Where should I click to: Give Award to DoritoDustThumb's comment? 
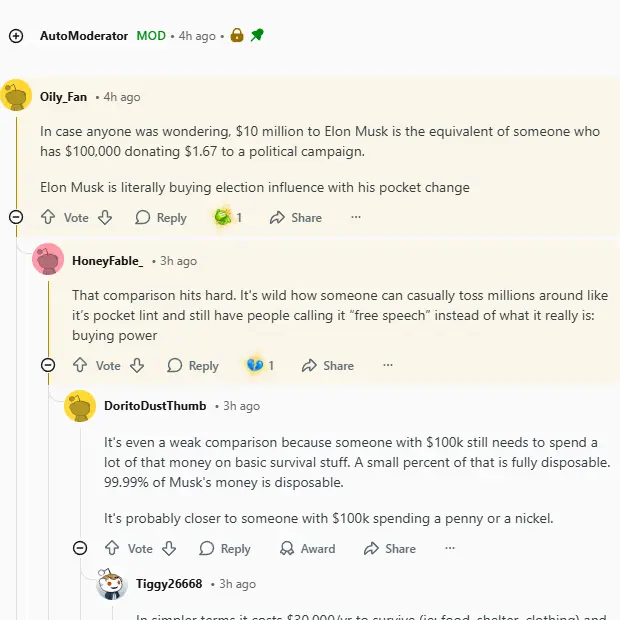307,548
